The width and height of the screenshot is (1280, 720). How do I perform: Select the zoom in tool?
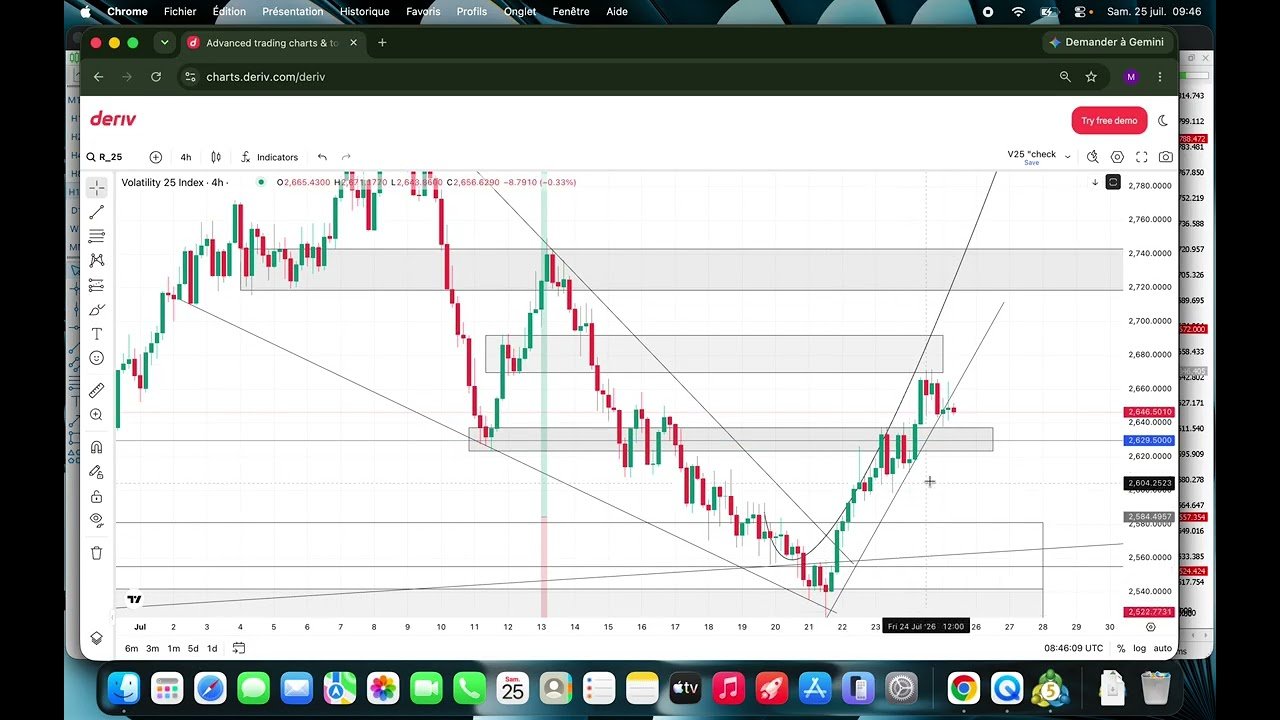[97, 414]
